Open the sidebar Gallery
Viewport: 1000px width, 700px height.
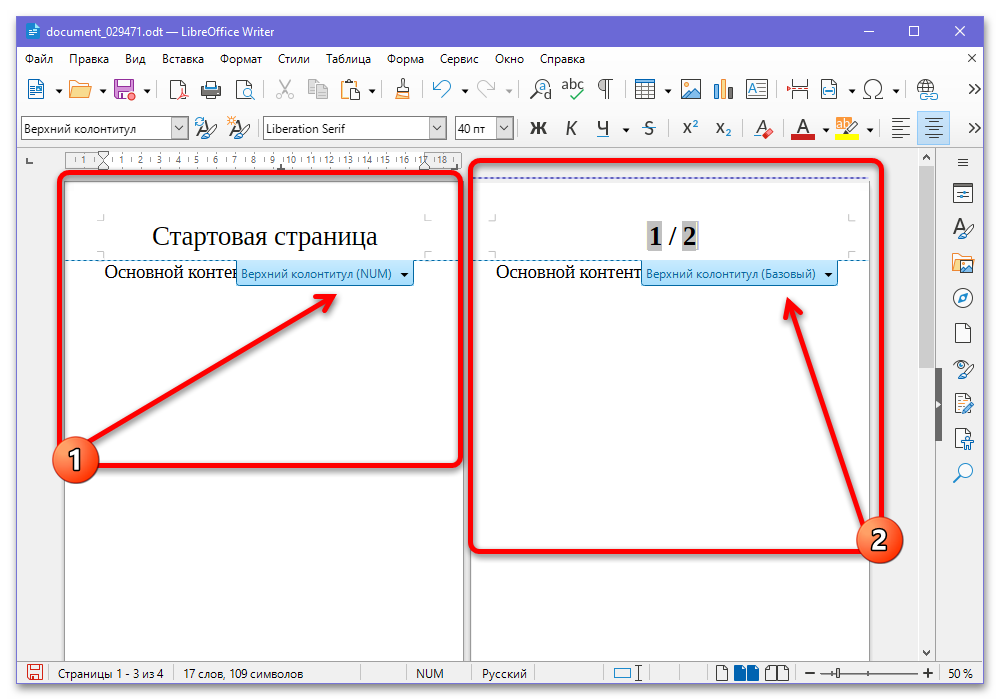pos(962,263)
